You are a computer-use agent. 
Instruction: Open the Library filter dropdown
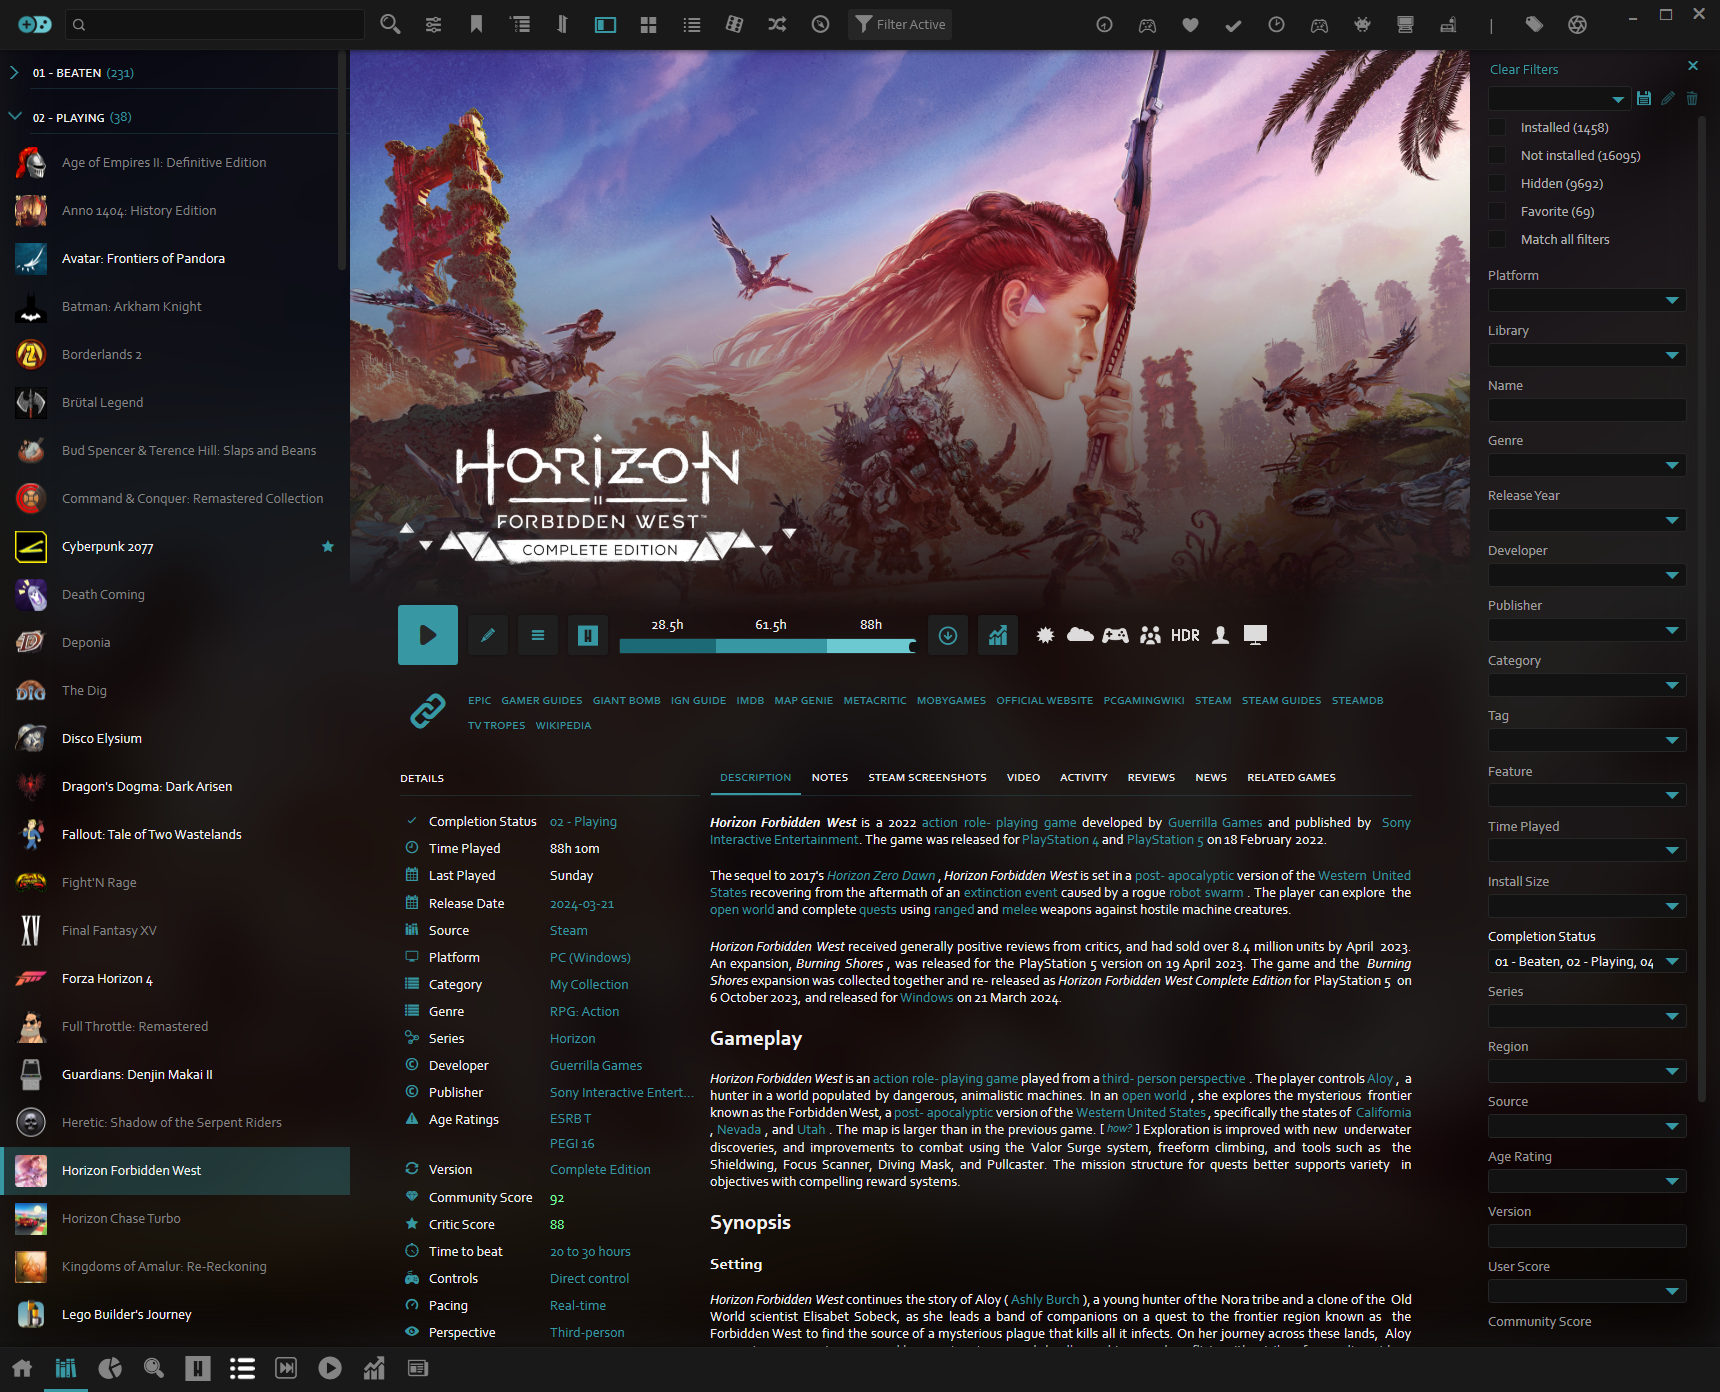[x=1587, y=355]
